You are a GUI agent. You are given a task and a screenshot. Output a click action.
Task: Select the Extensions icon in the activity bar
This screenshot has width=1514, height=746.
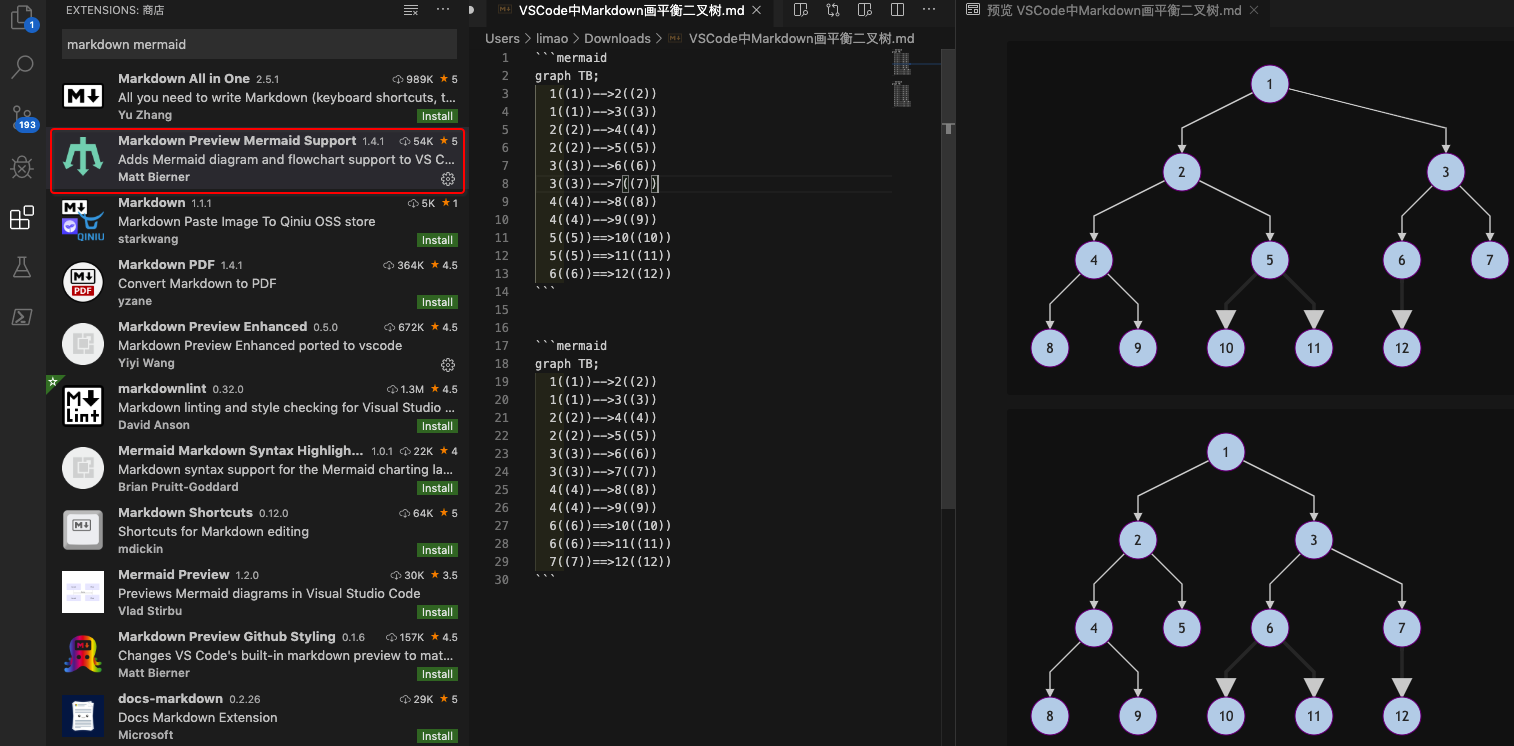[x=22, y=217]
